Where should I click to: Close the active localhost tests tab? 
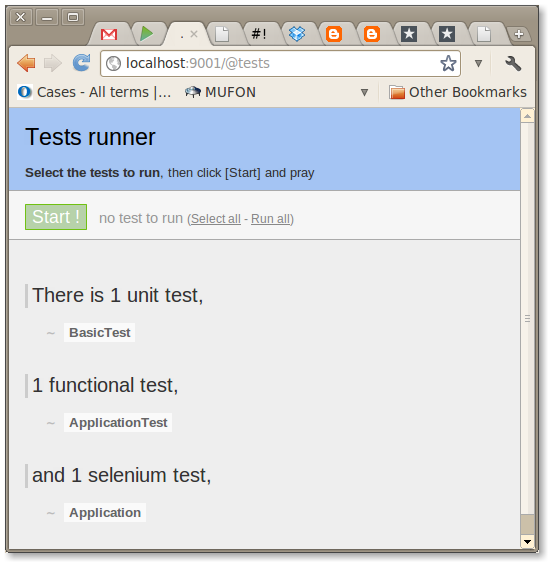tap(194, 34)
